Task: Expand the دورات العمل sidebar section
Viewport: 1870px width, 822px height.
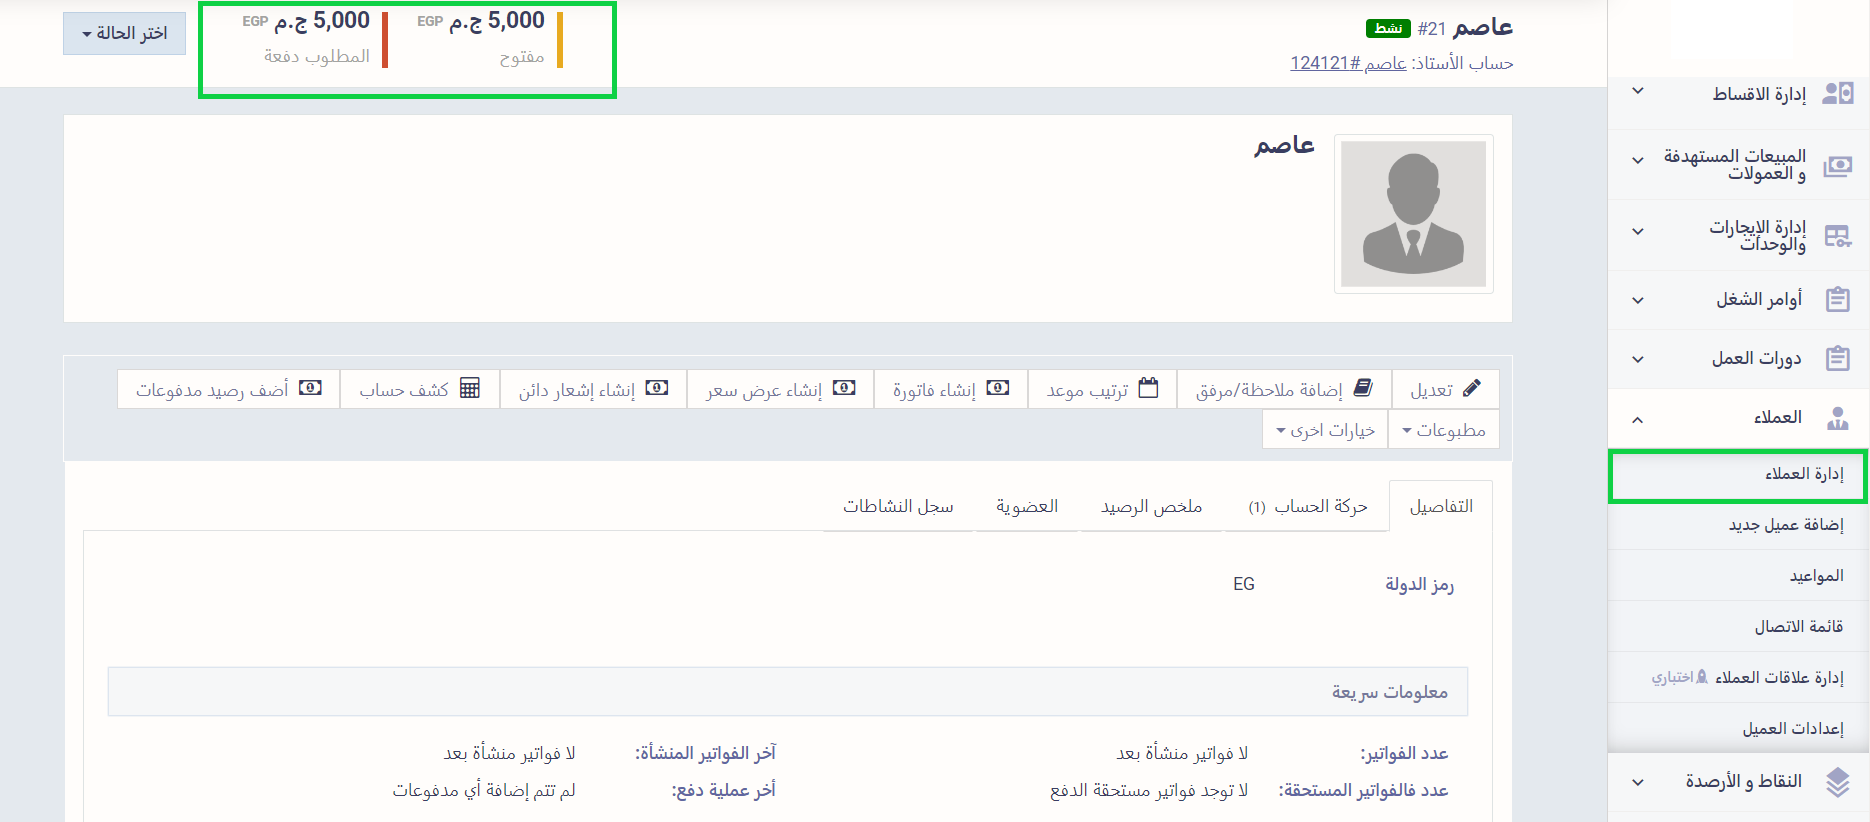Action: click(1637, 359)
